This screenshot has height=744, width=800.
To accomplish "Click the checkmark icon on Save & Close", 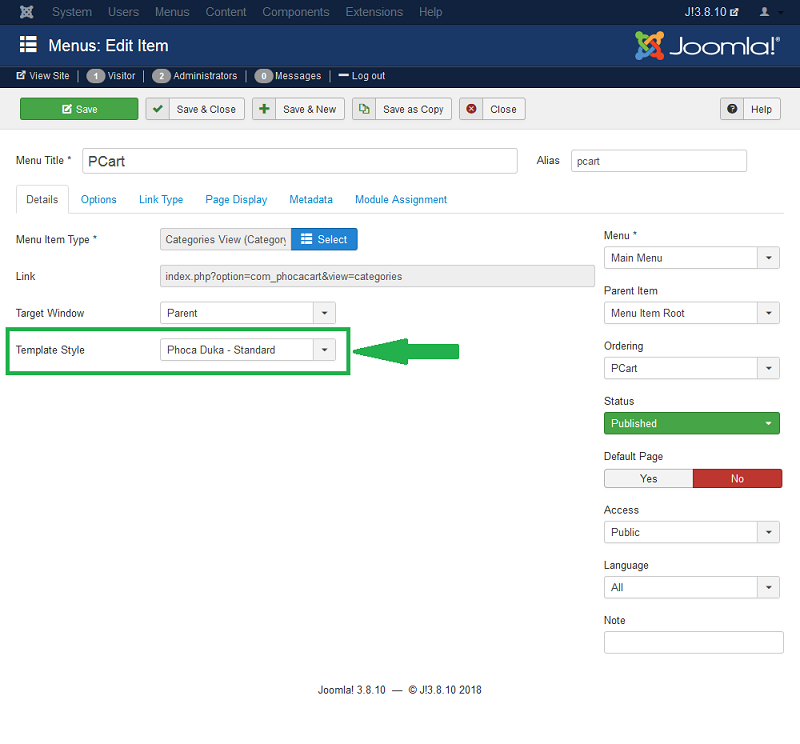I will coord(158,109).
